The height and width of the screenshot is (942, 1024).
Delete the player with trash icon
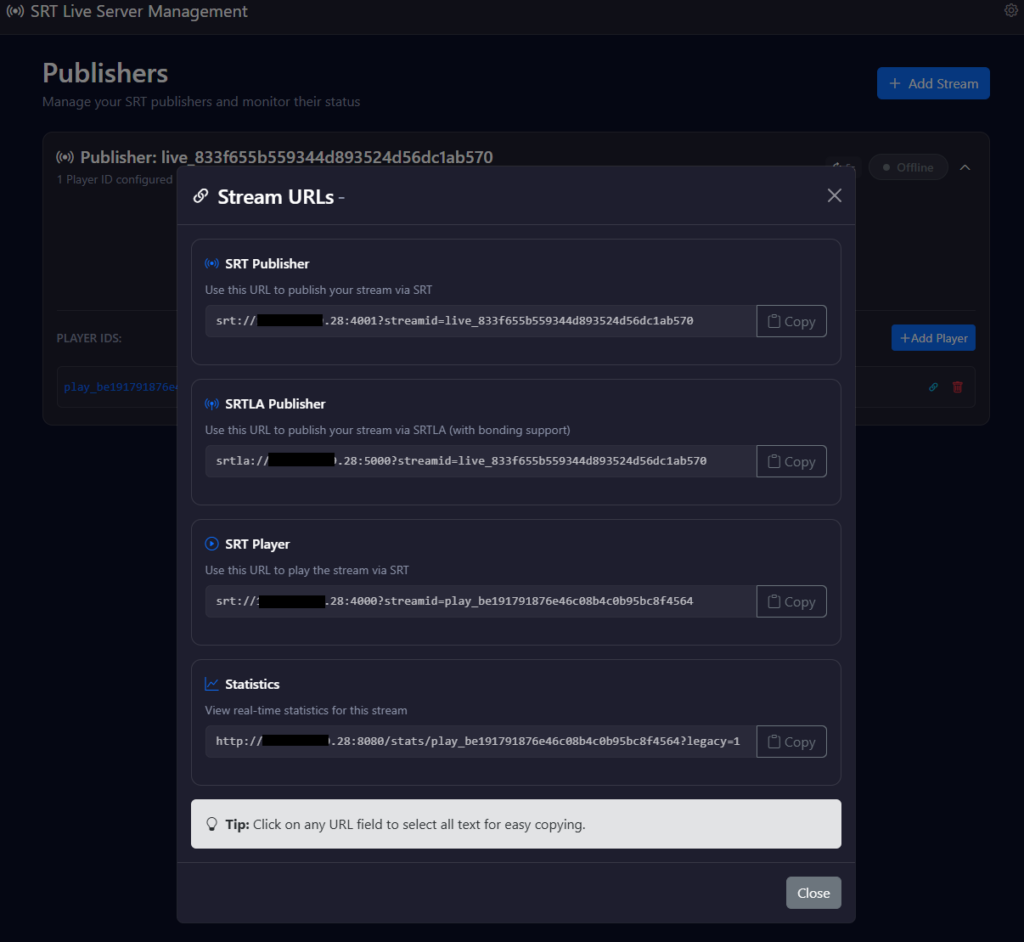click(957, 387)
